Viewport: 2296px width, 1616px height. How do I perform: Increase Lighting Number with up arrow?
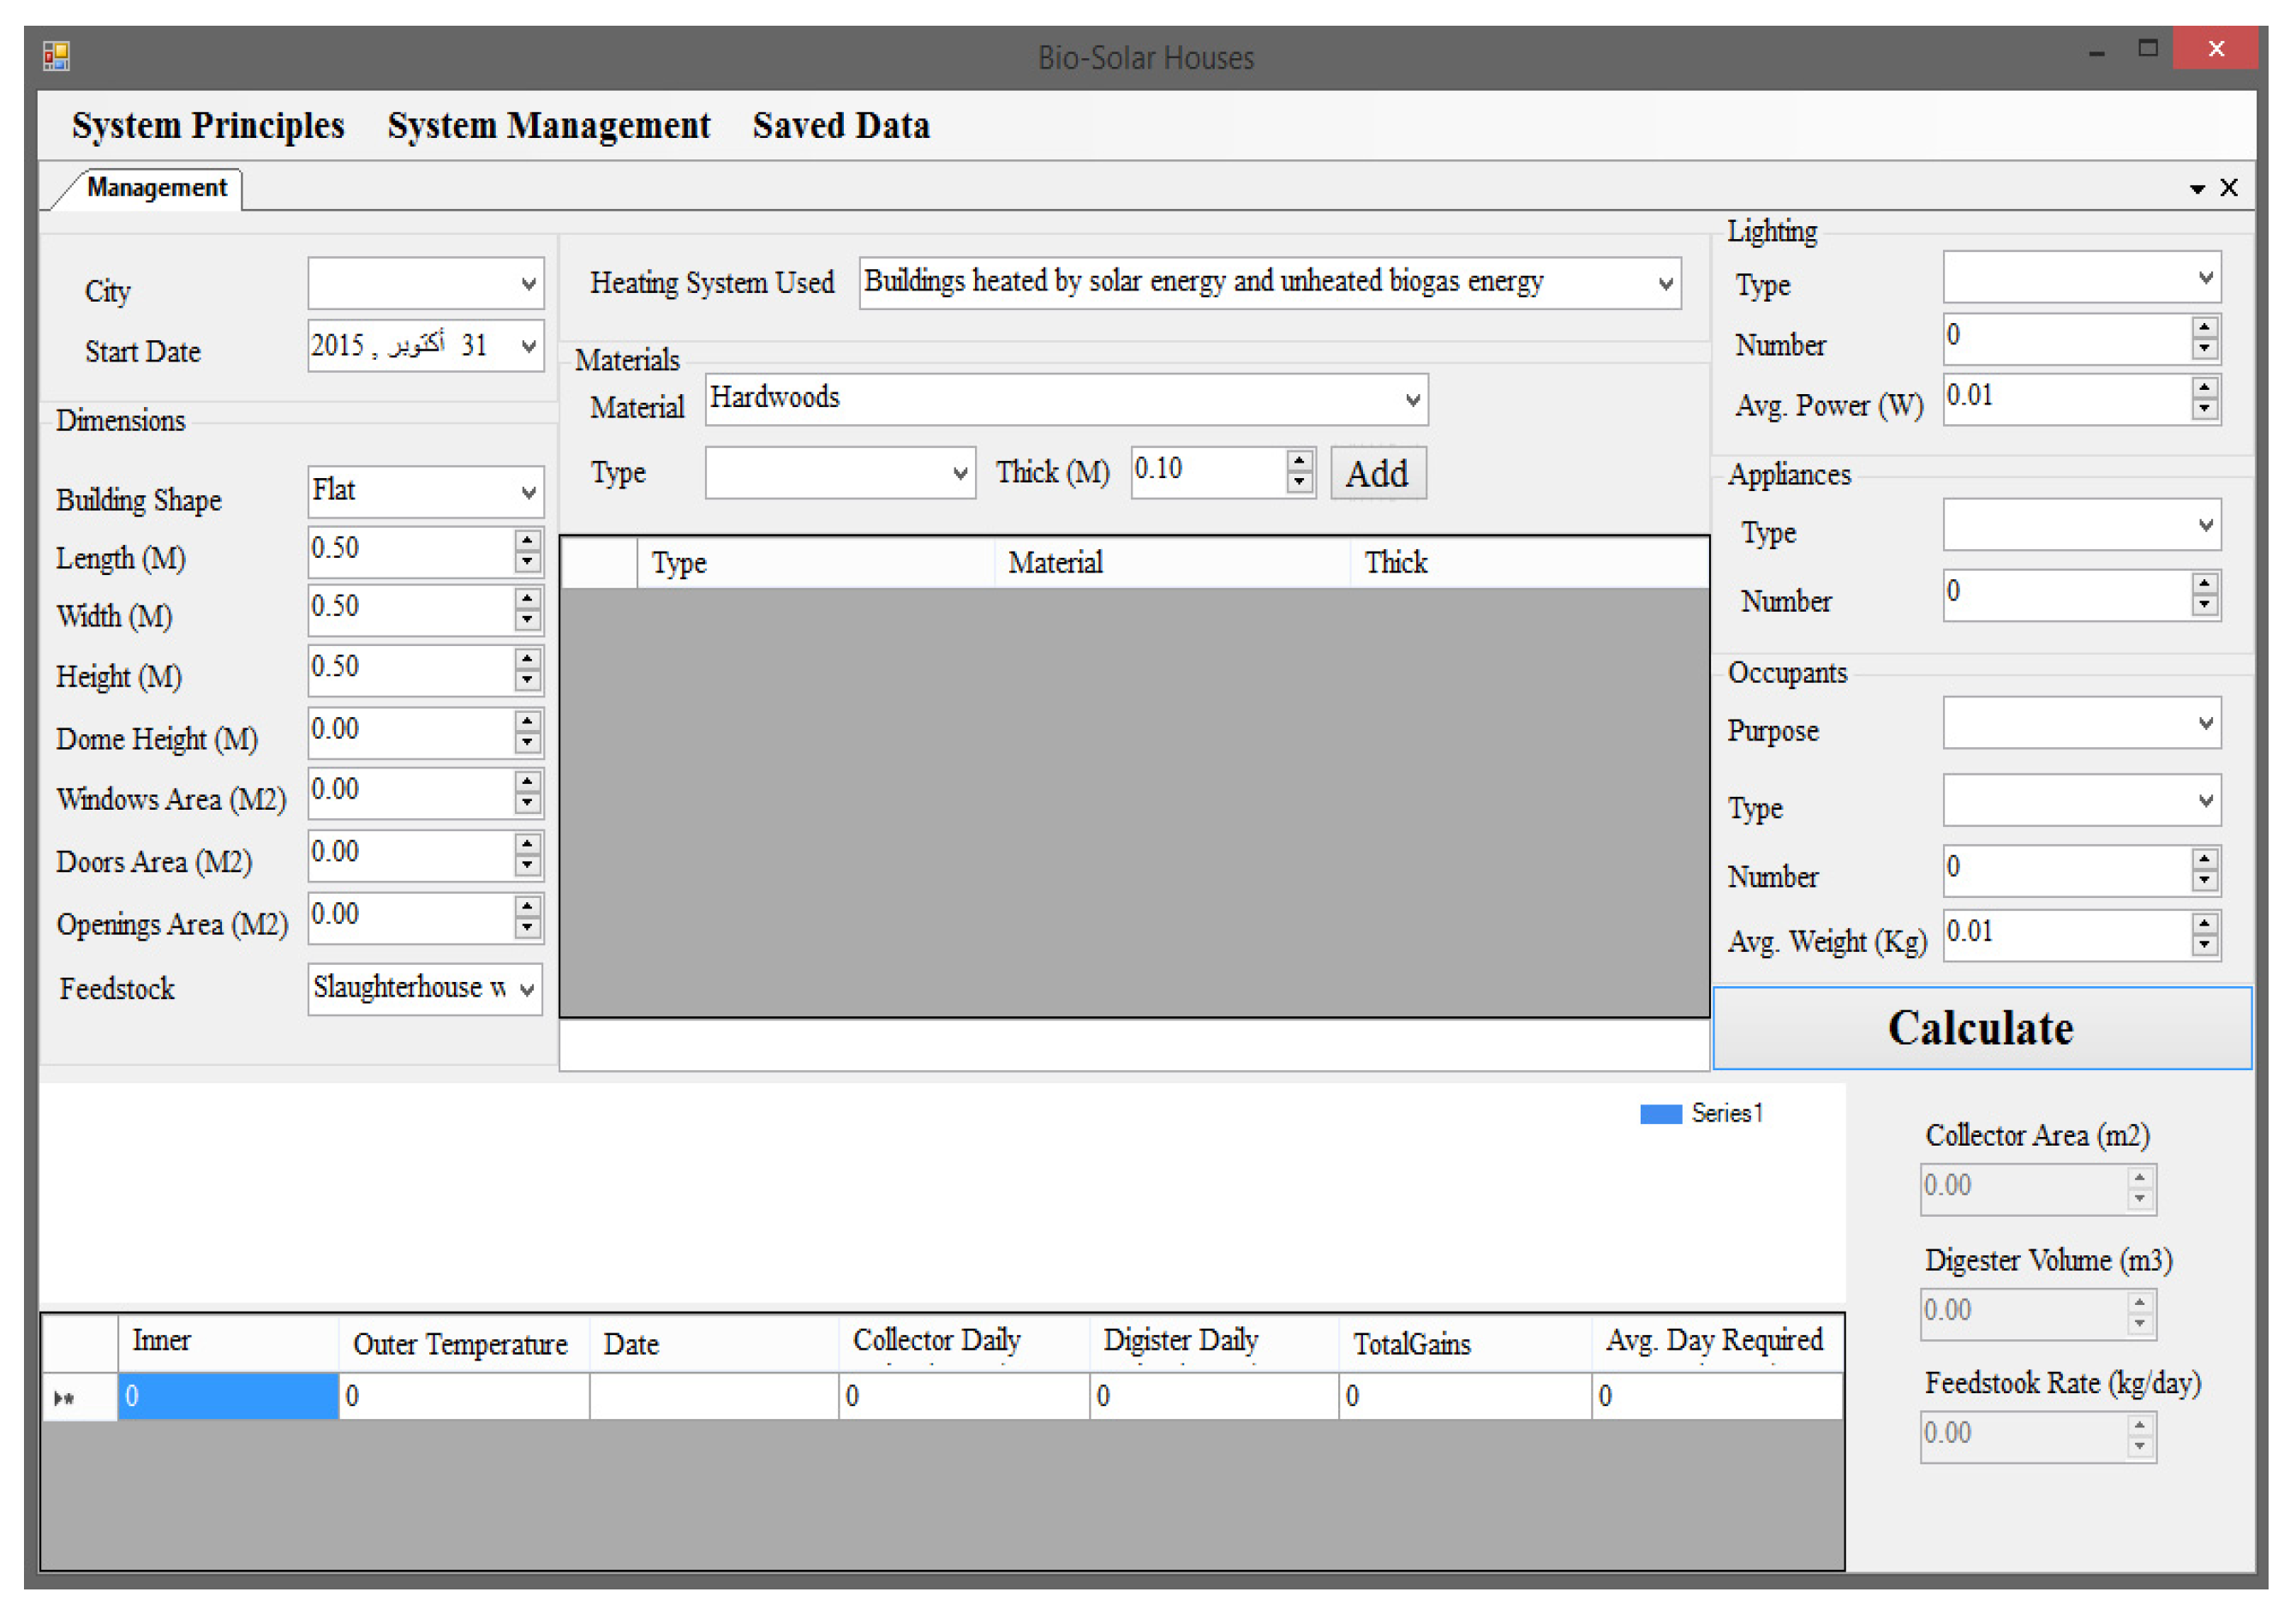(2204, 326)
